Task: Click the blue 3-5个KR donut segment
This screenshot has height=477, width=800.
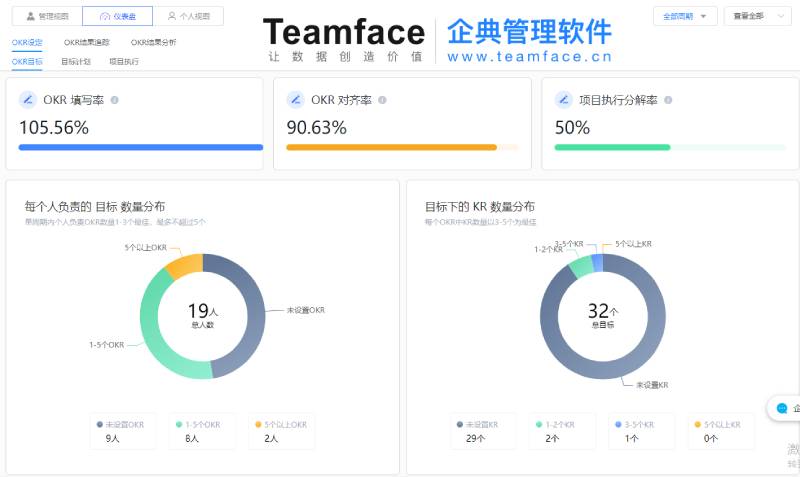Action: pos(597,263)
